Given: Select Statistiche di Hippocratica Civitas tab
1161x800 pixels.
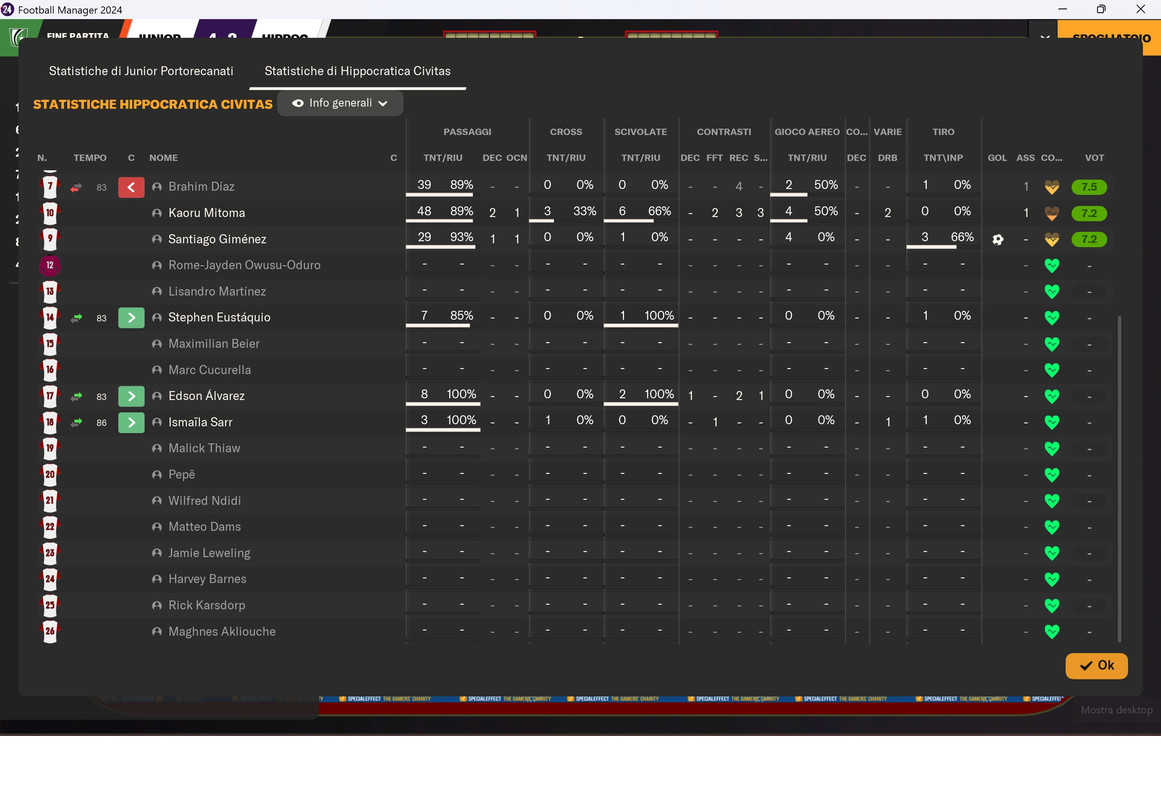Looking at the screenshot, I should point(358,71).
